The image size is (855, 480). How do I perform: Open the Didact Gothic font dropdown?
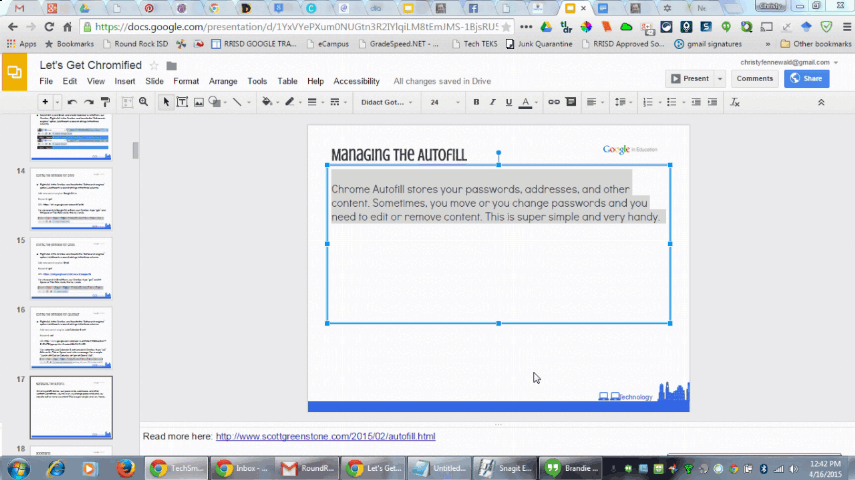pos(387,102)
